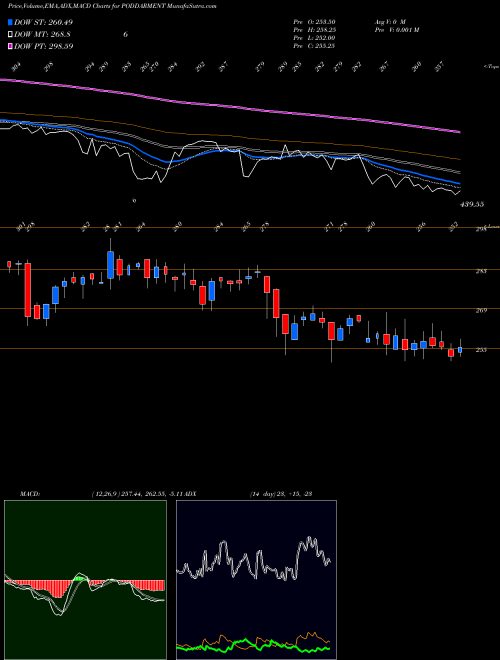
Task: Click the 269 price level axis label
Action: [481, 311]
